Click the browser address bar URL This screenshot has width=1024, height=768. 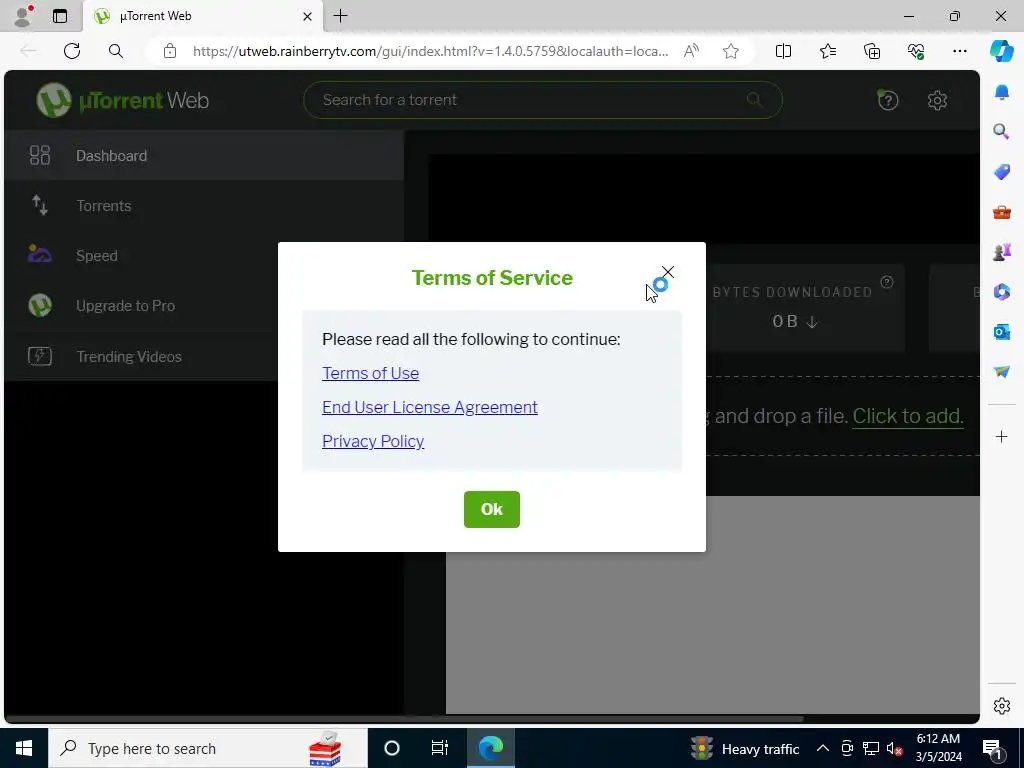(430, 51)
